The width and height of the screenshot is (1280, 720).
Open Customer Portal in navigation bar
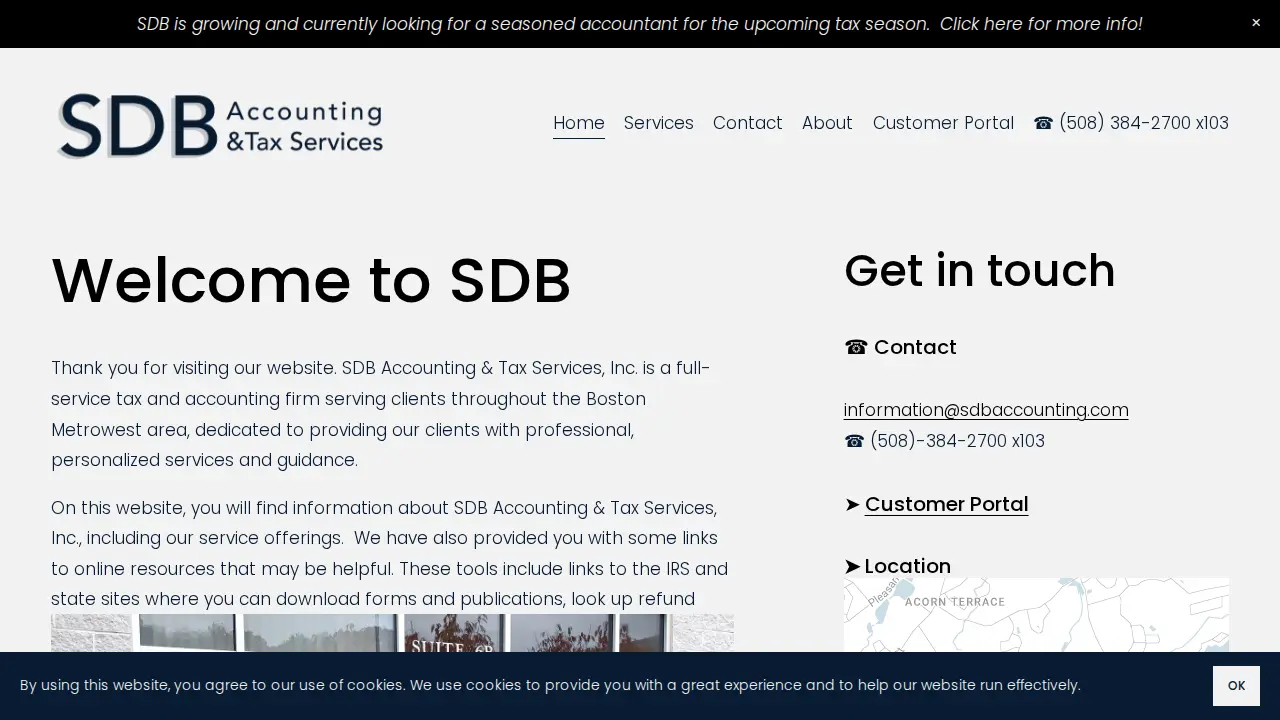943,123
